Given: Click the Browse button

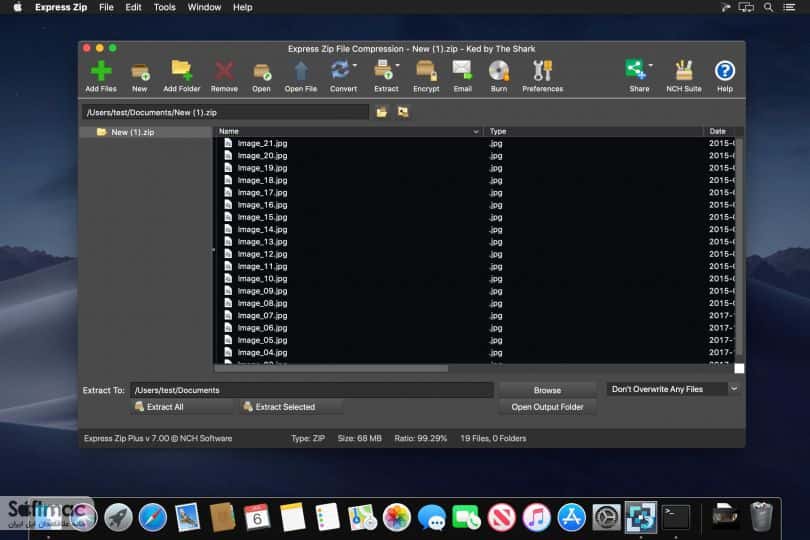Looking at the screenshot, I should 548,390.
